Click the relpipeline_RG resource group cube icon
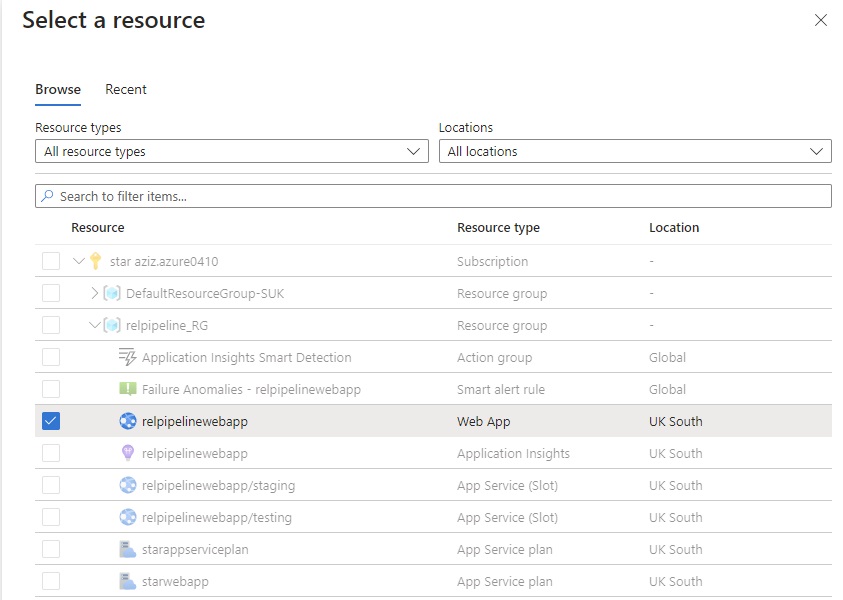Image resolution: width=843 pixels, height=600 pixels. click(112, 325)
